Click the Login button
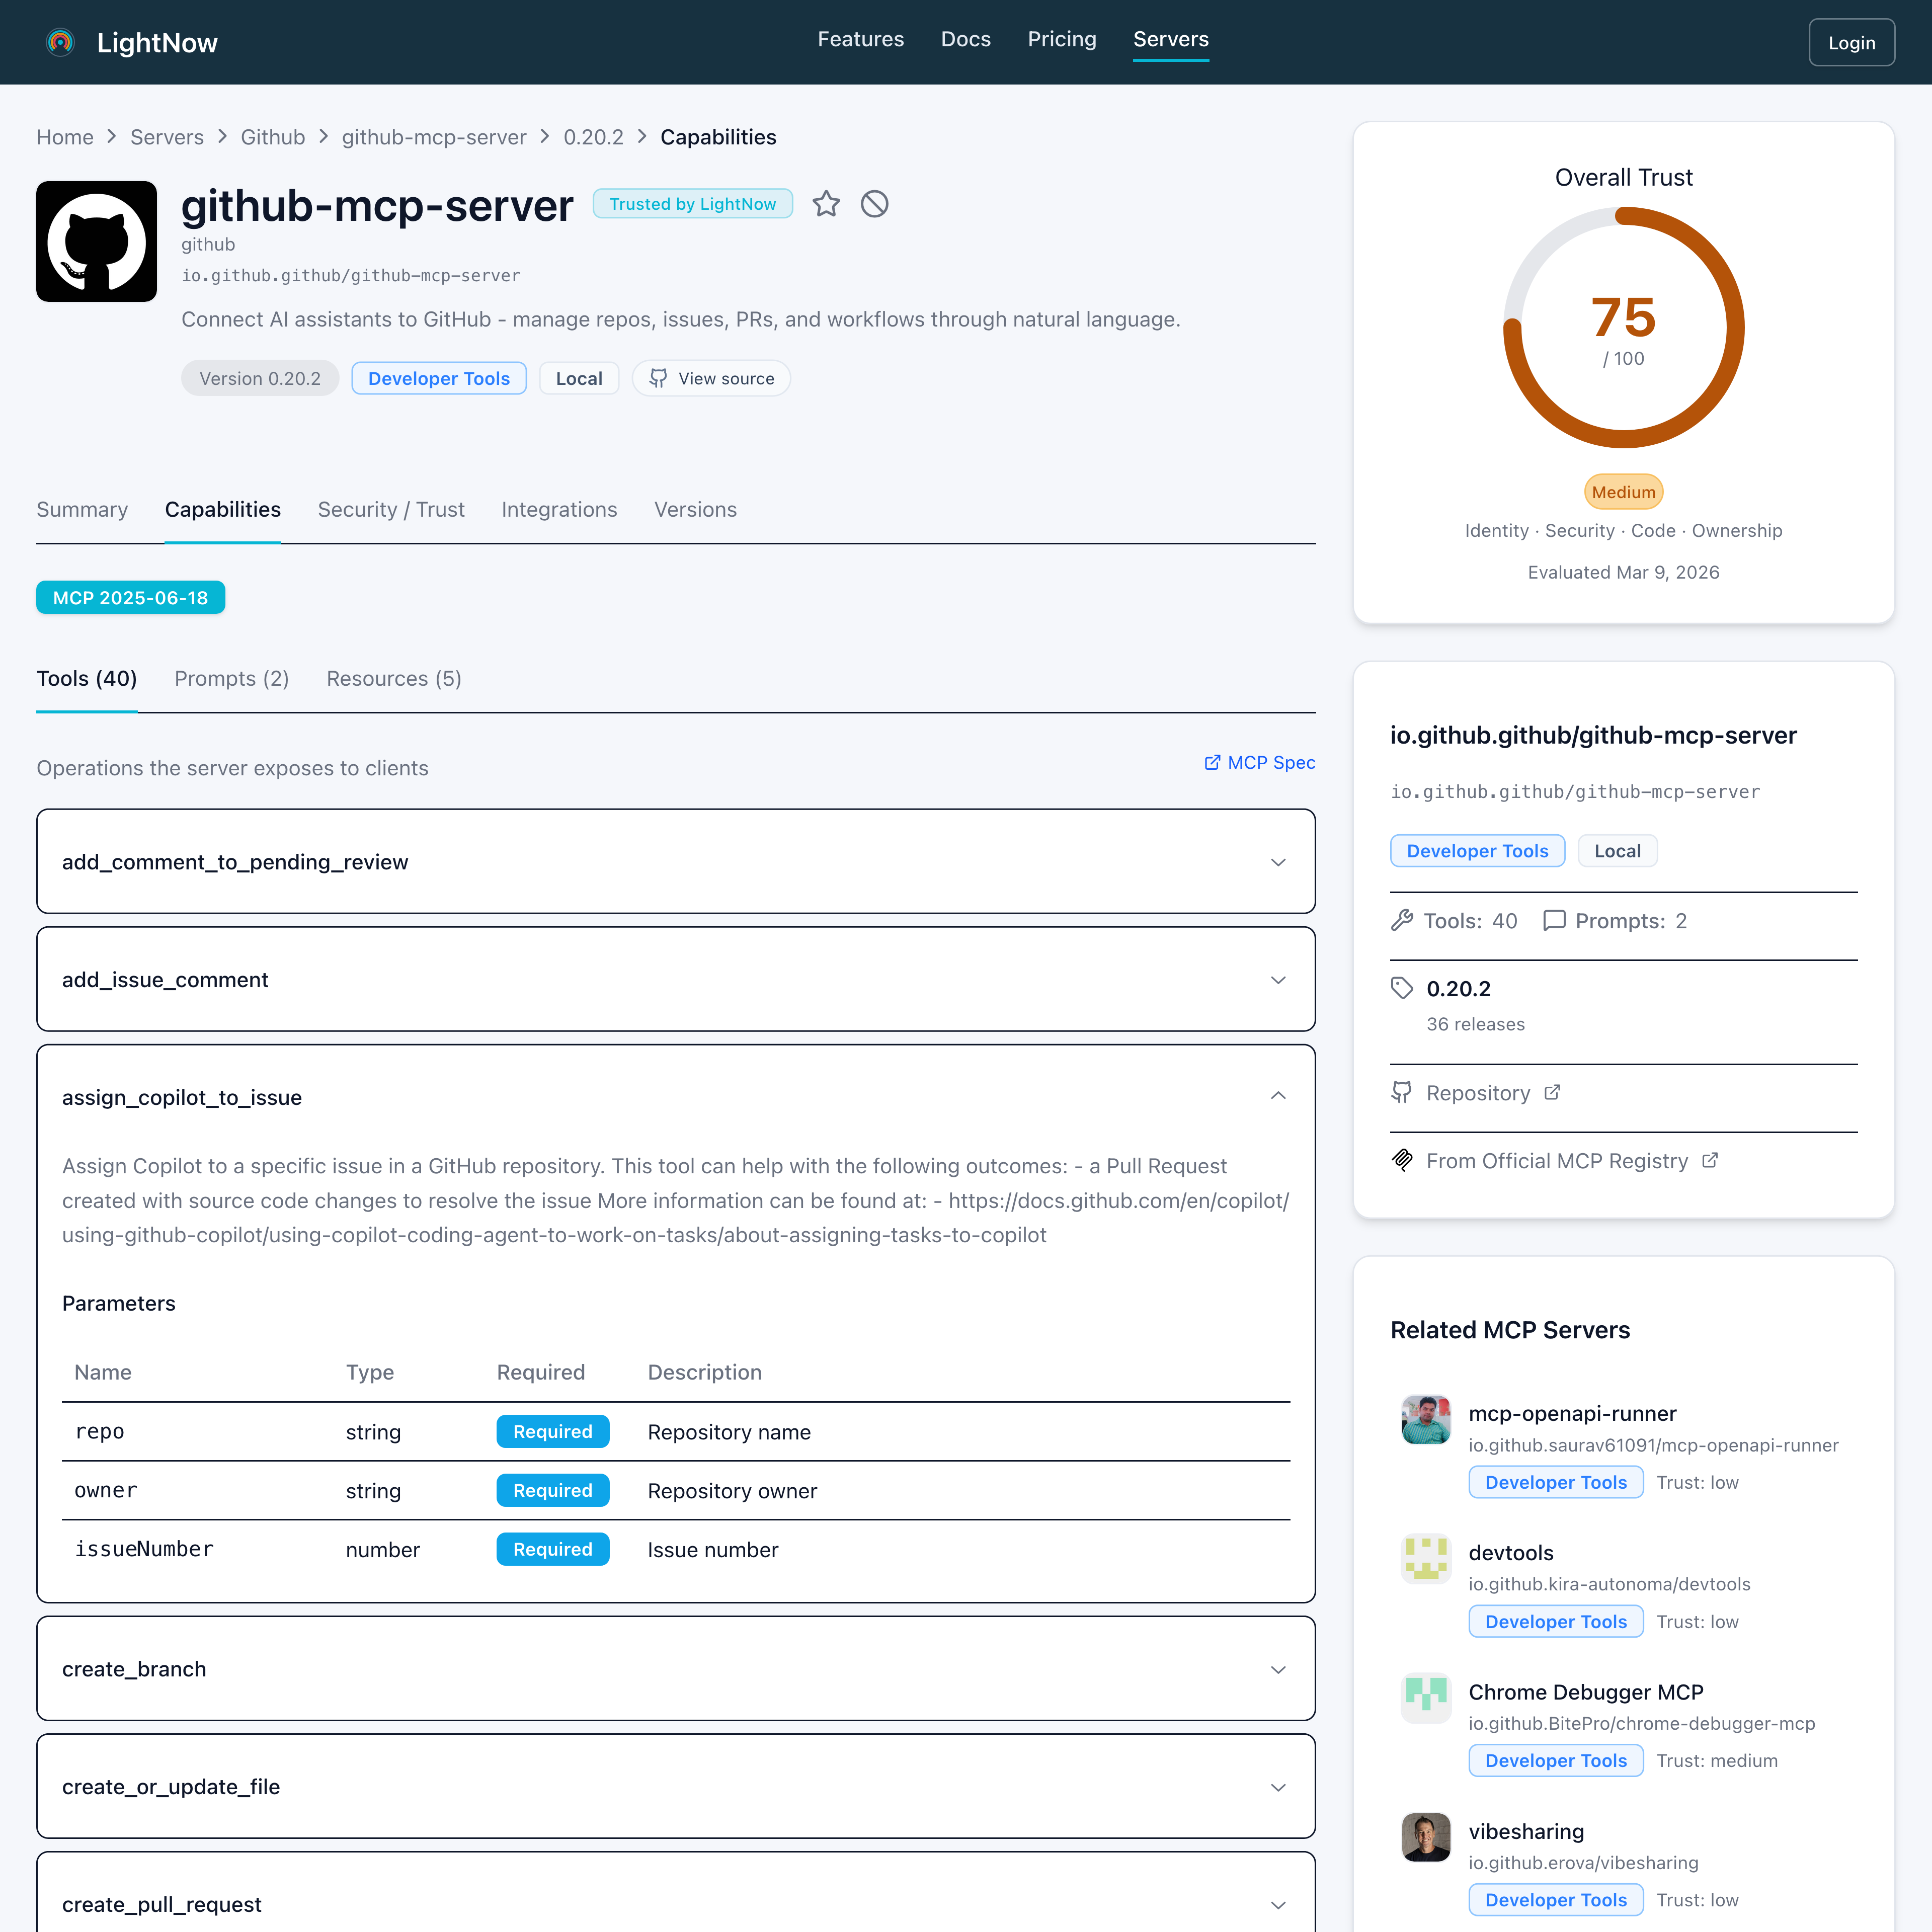 (x=1851, y=42)
